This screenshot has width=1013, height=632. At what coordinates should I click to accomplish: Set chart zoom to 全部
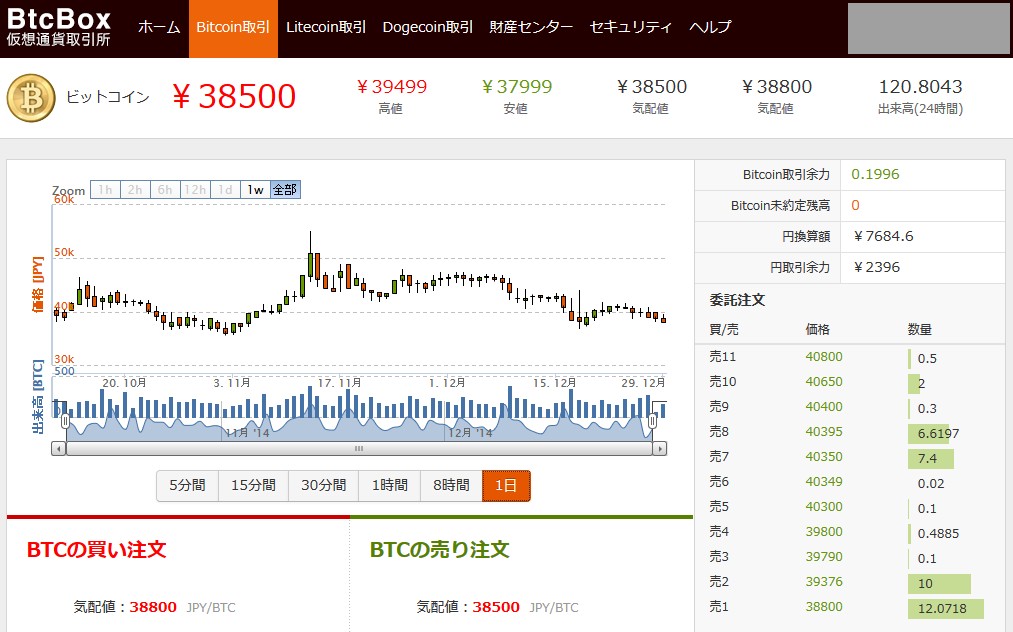[285, 189]
